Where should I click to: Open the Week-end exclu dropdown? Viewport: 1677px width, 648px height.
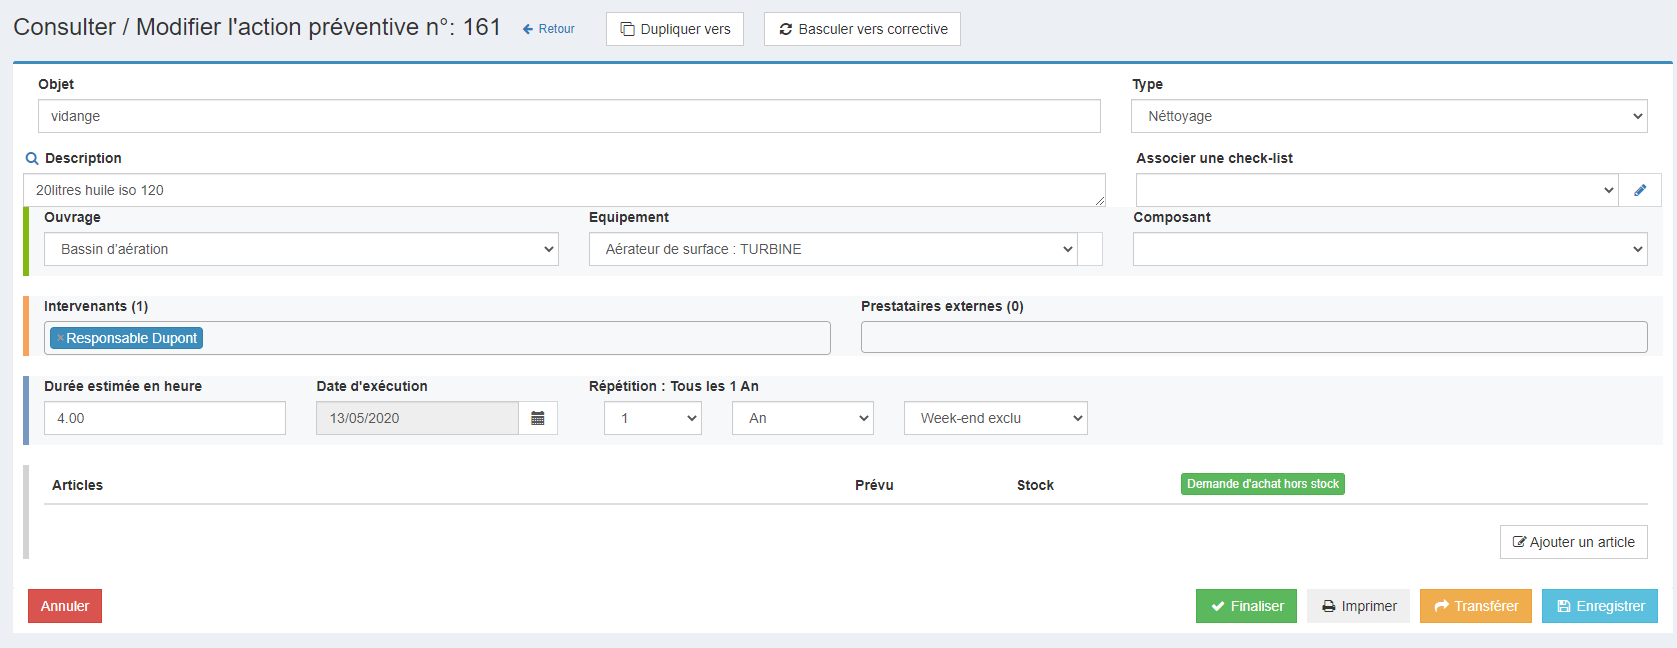click(996, 418)
